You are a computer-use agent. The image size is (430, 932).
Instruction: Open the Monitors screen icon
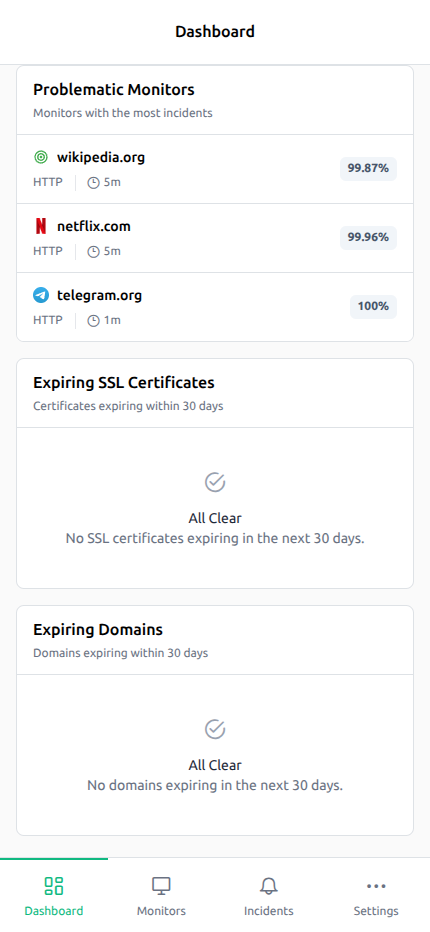click(161, 886)
